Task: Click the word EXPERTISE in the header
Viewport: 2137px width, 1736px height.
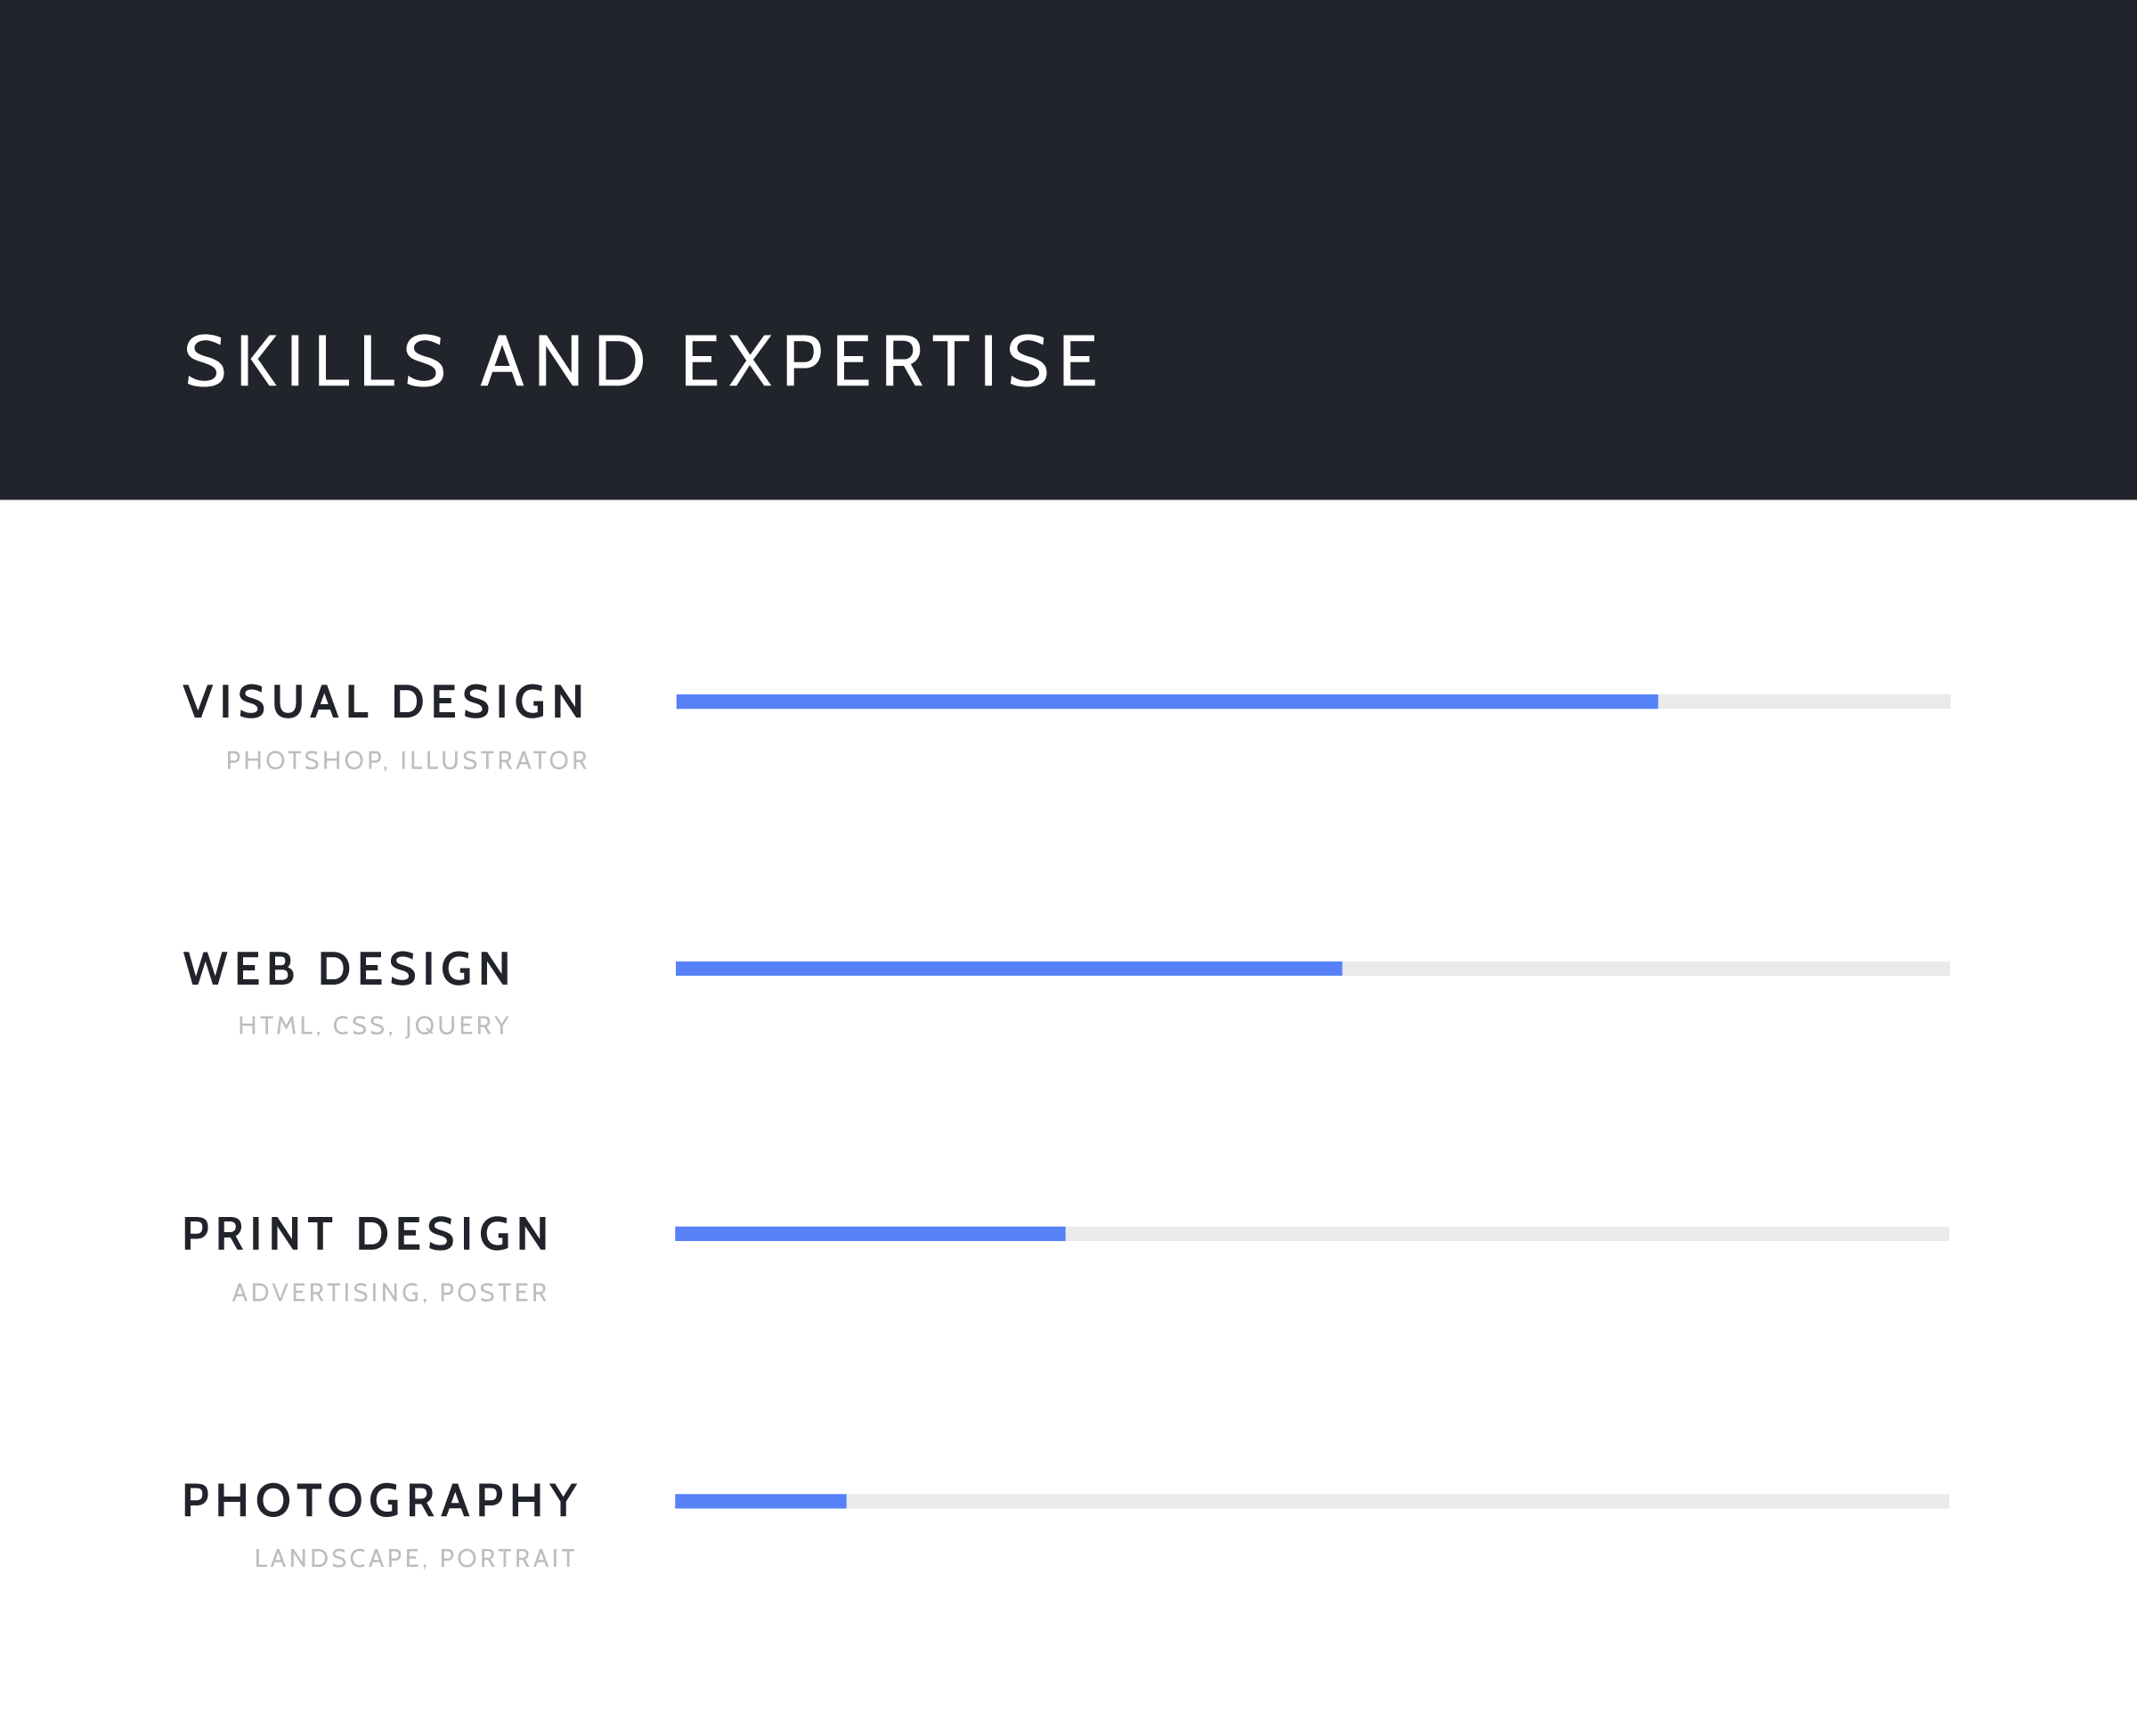Action: click(890, 360)
